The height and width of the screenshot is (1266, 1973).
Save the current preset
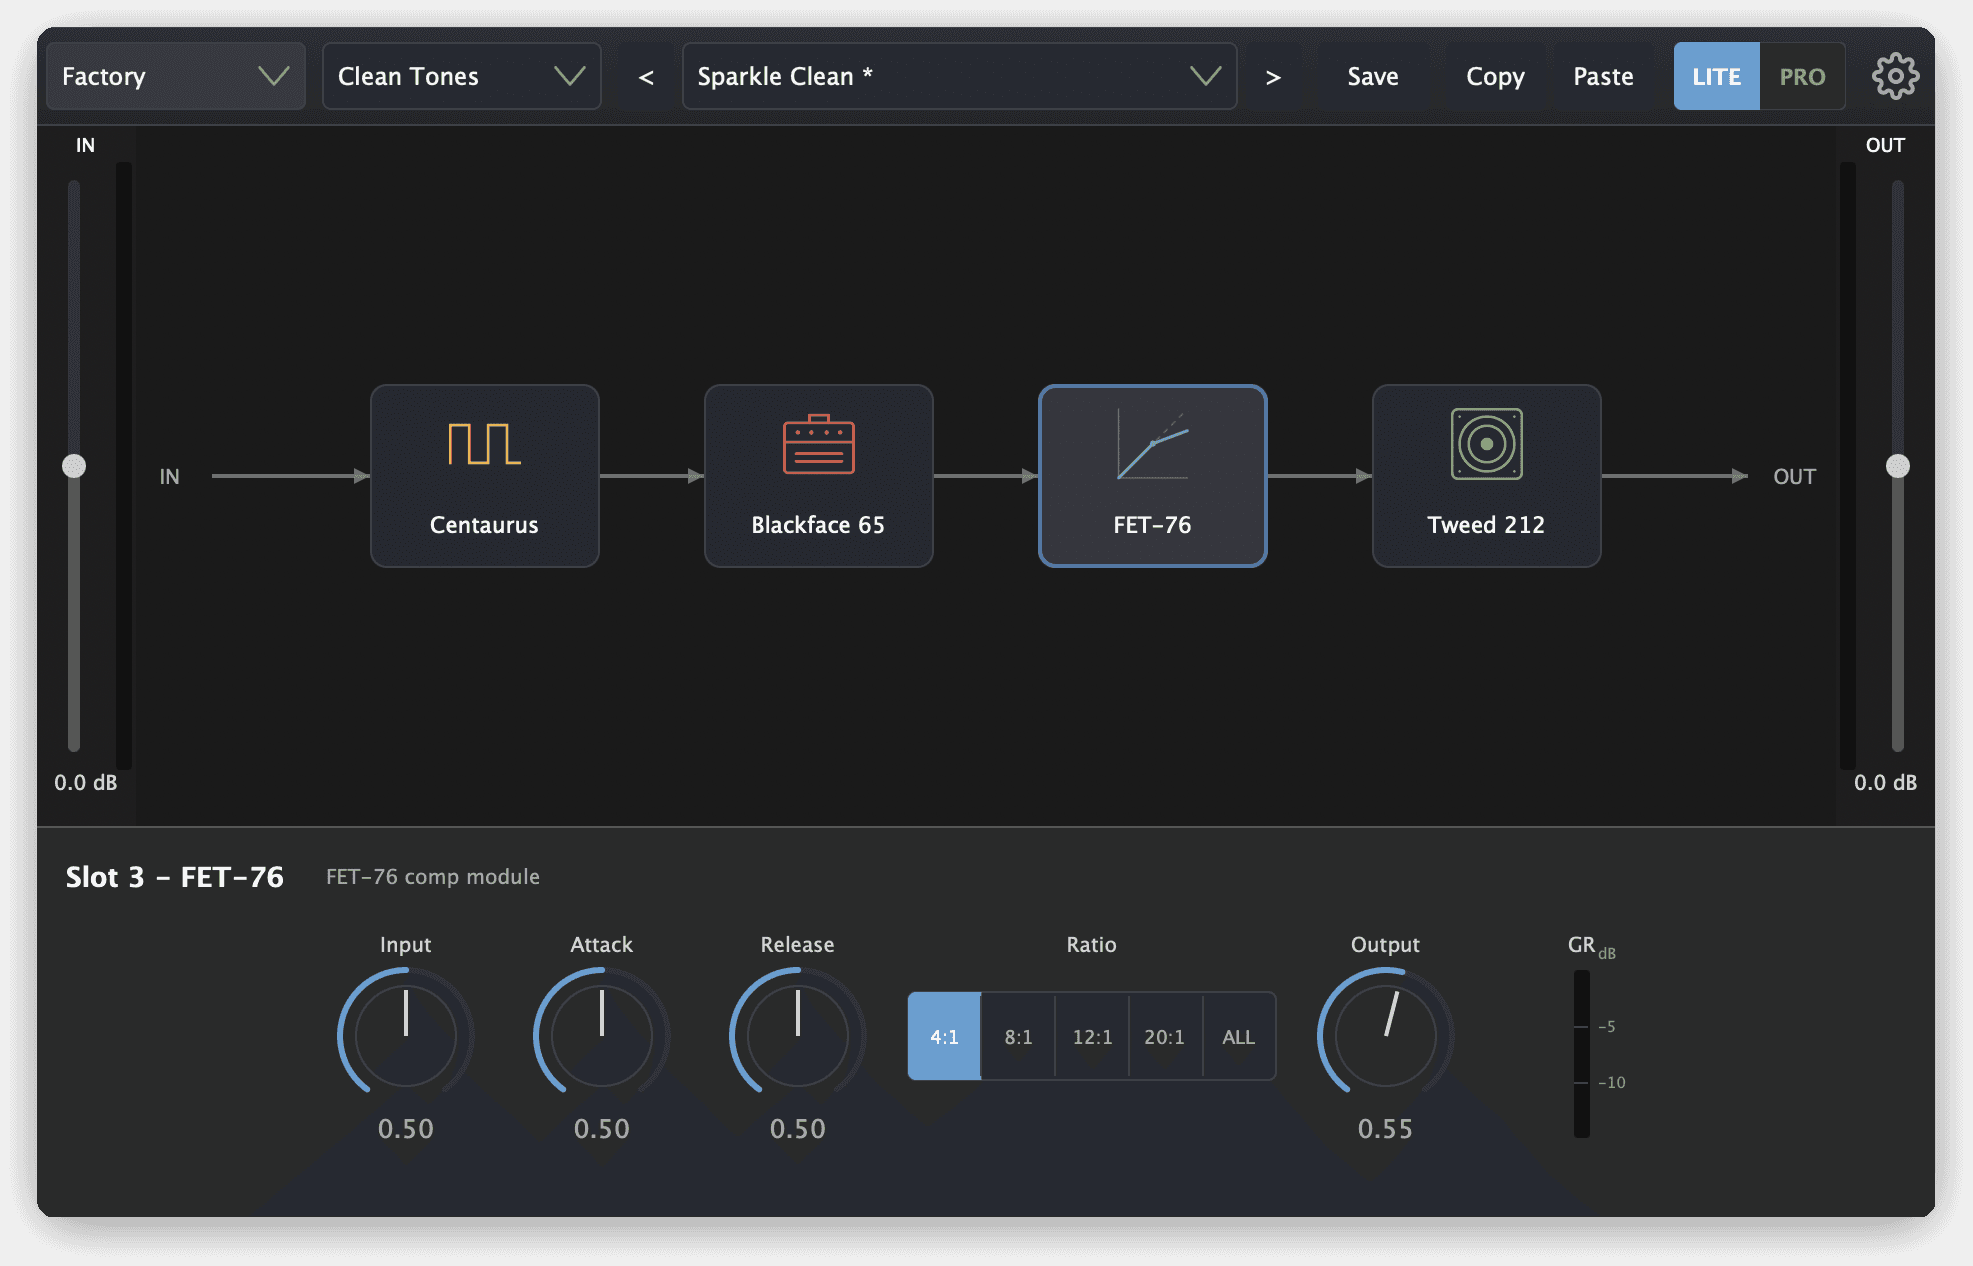[x=1372, y=77]
